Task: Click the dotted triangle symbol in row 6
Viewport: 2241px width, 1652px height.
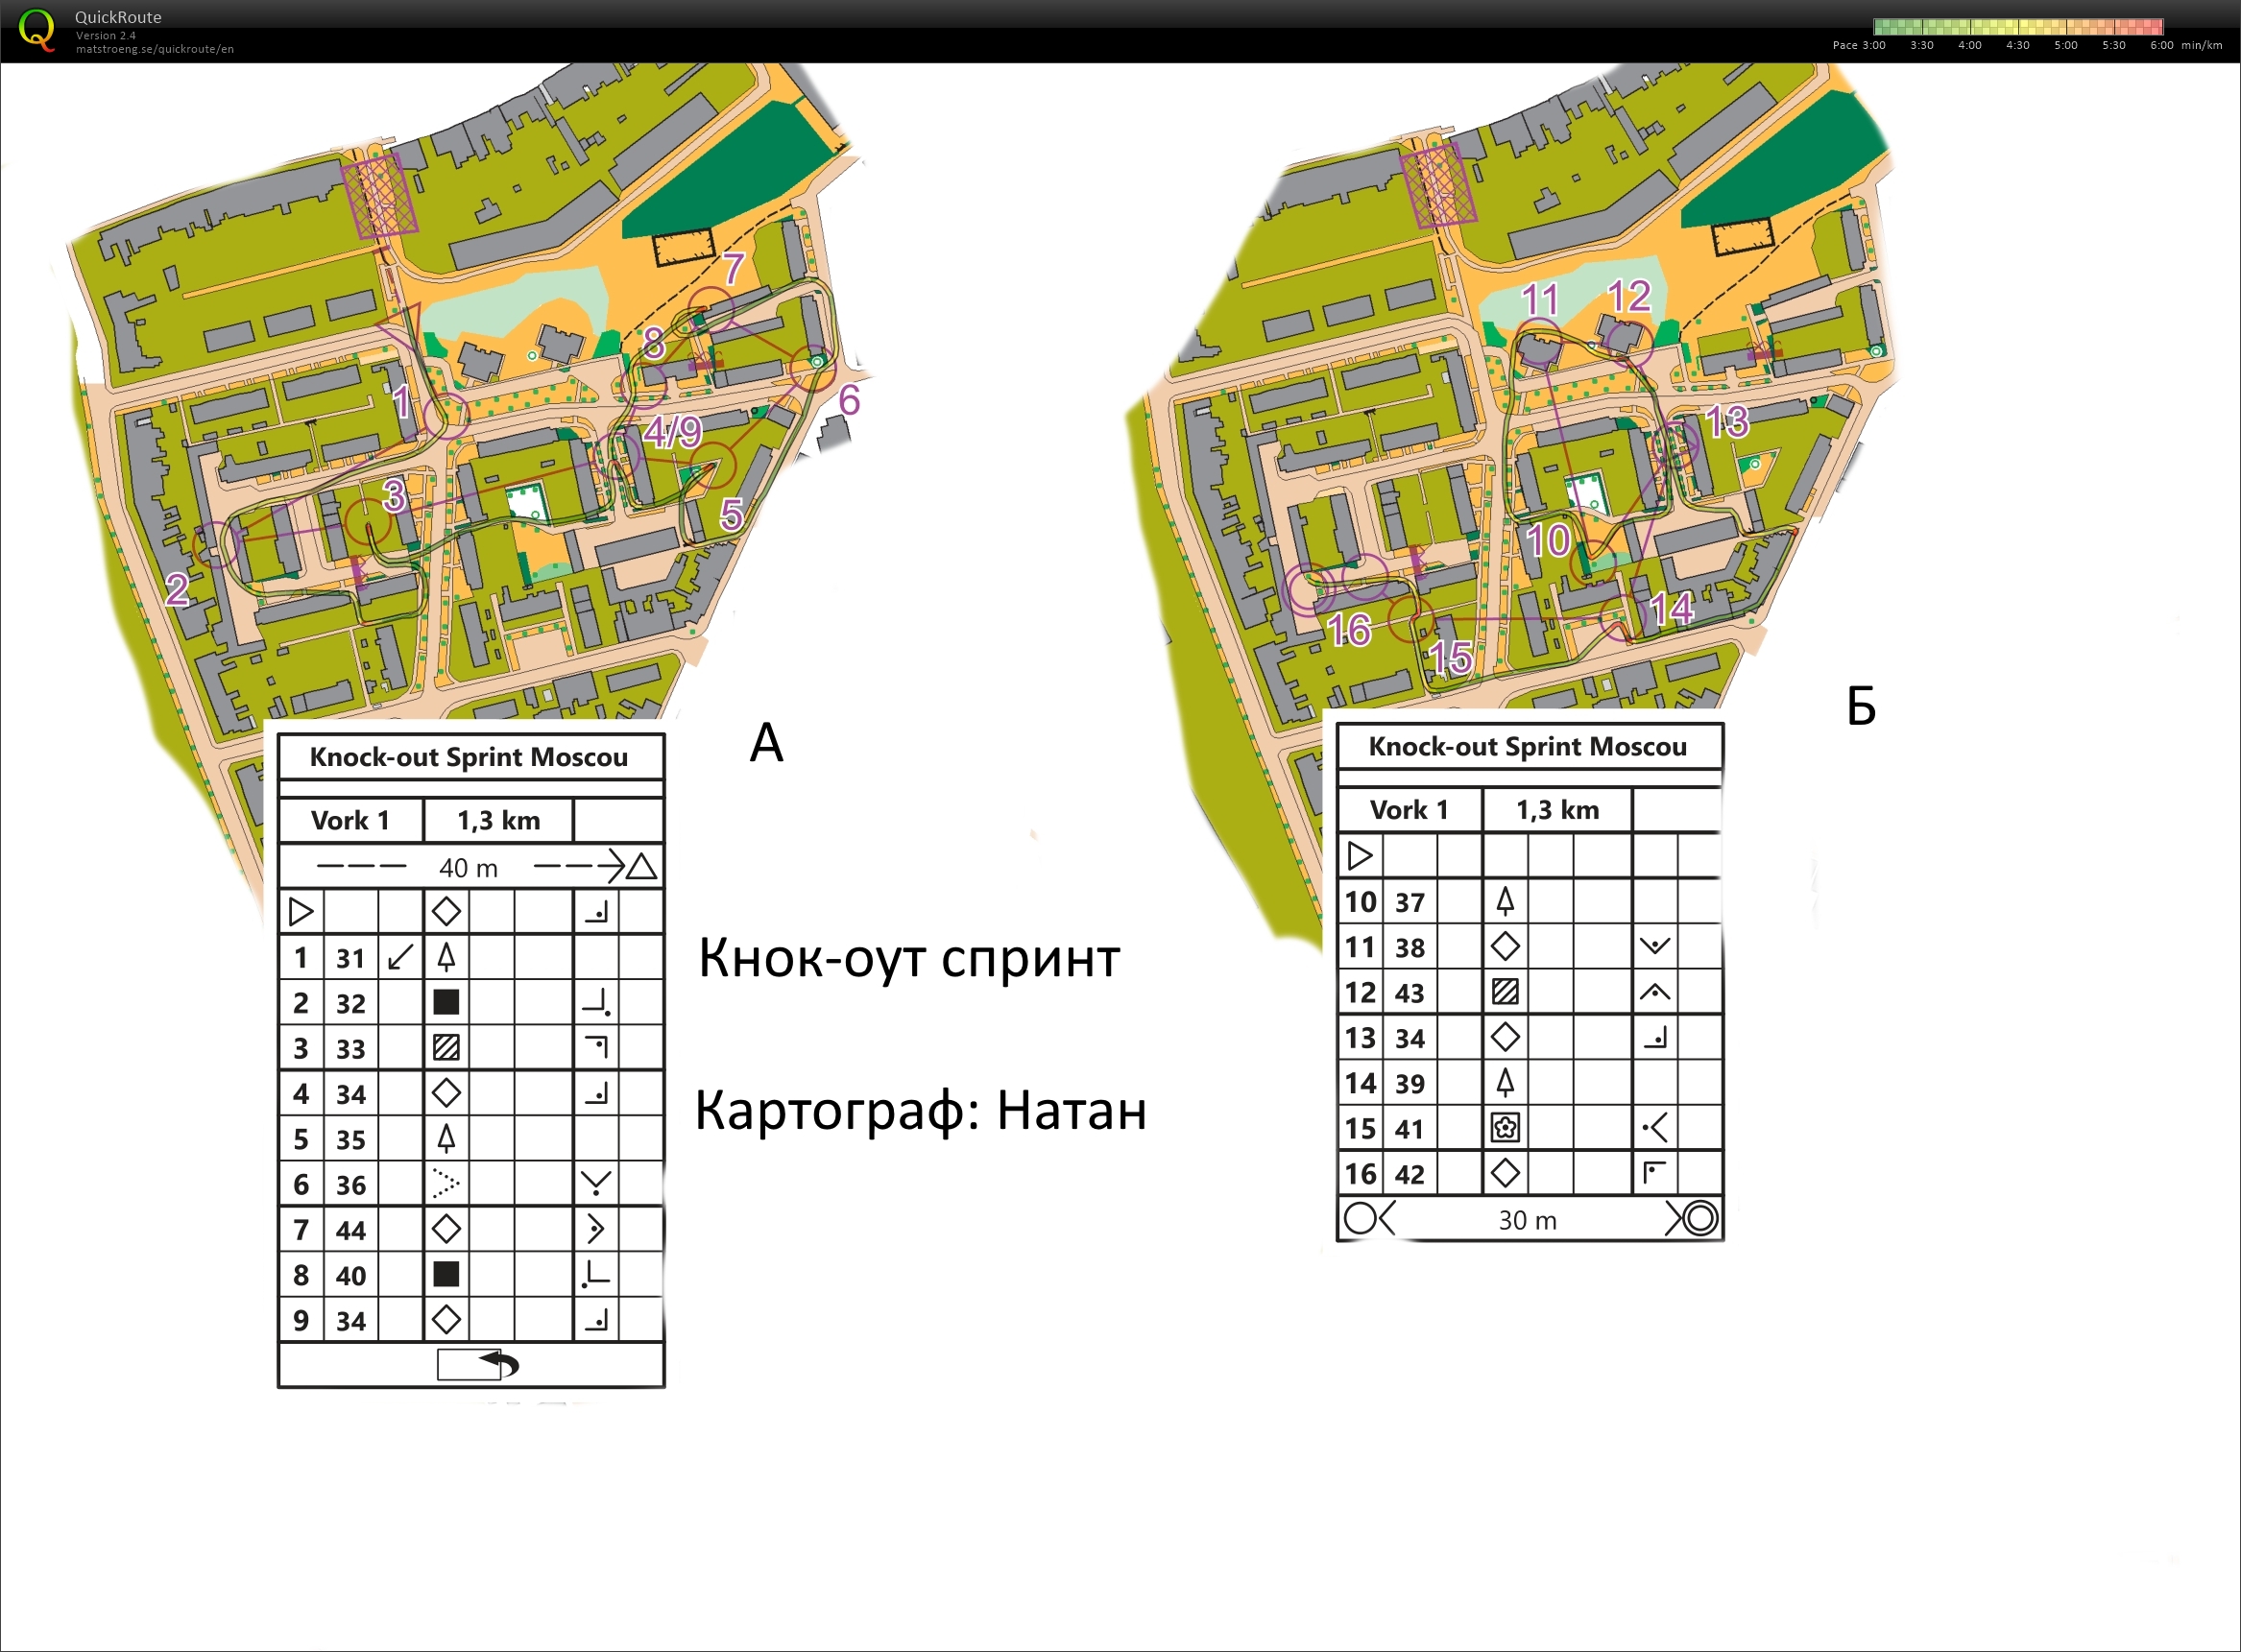Action: [x=445, y=1184]
